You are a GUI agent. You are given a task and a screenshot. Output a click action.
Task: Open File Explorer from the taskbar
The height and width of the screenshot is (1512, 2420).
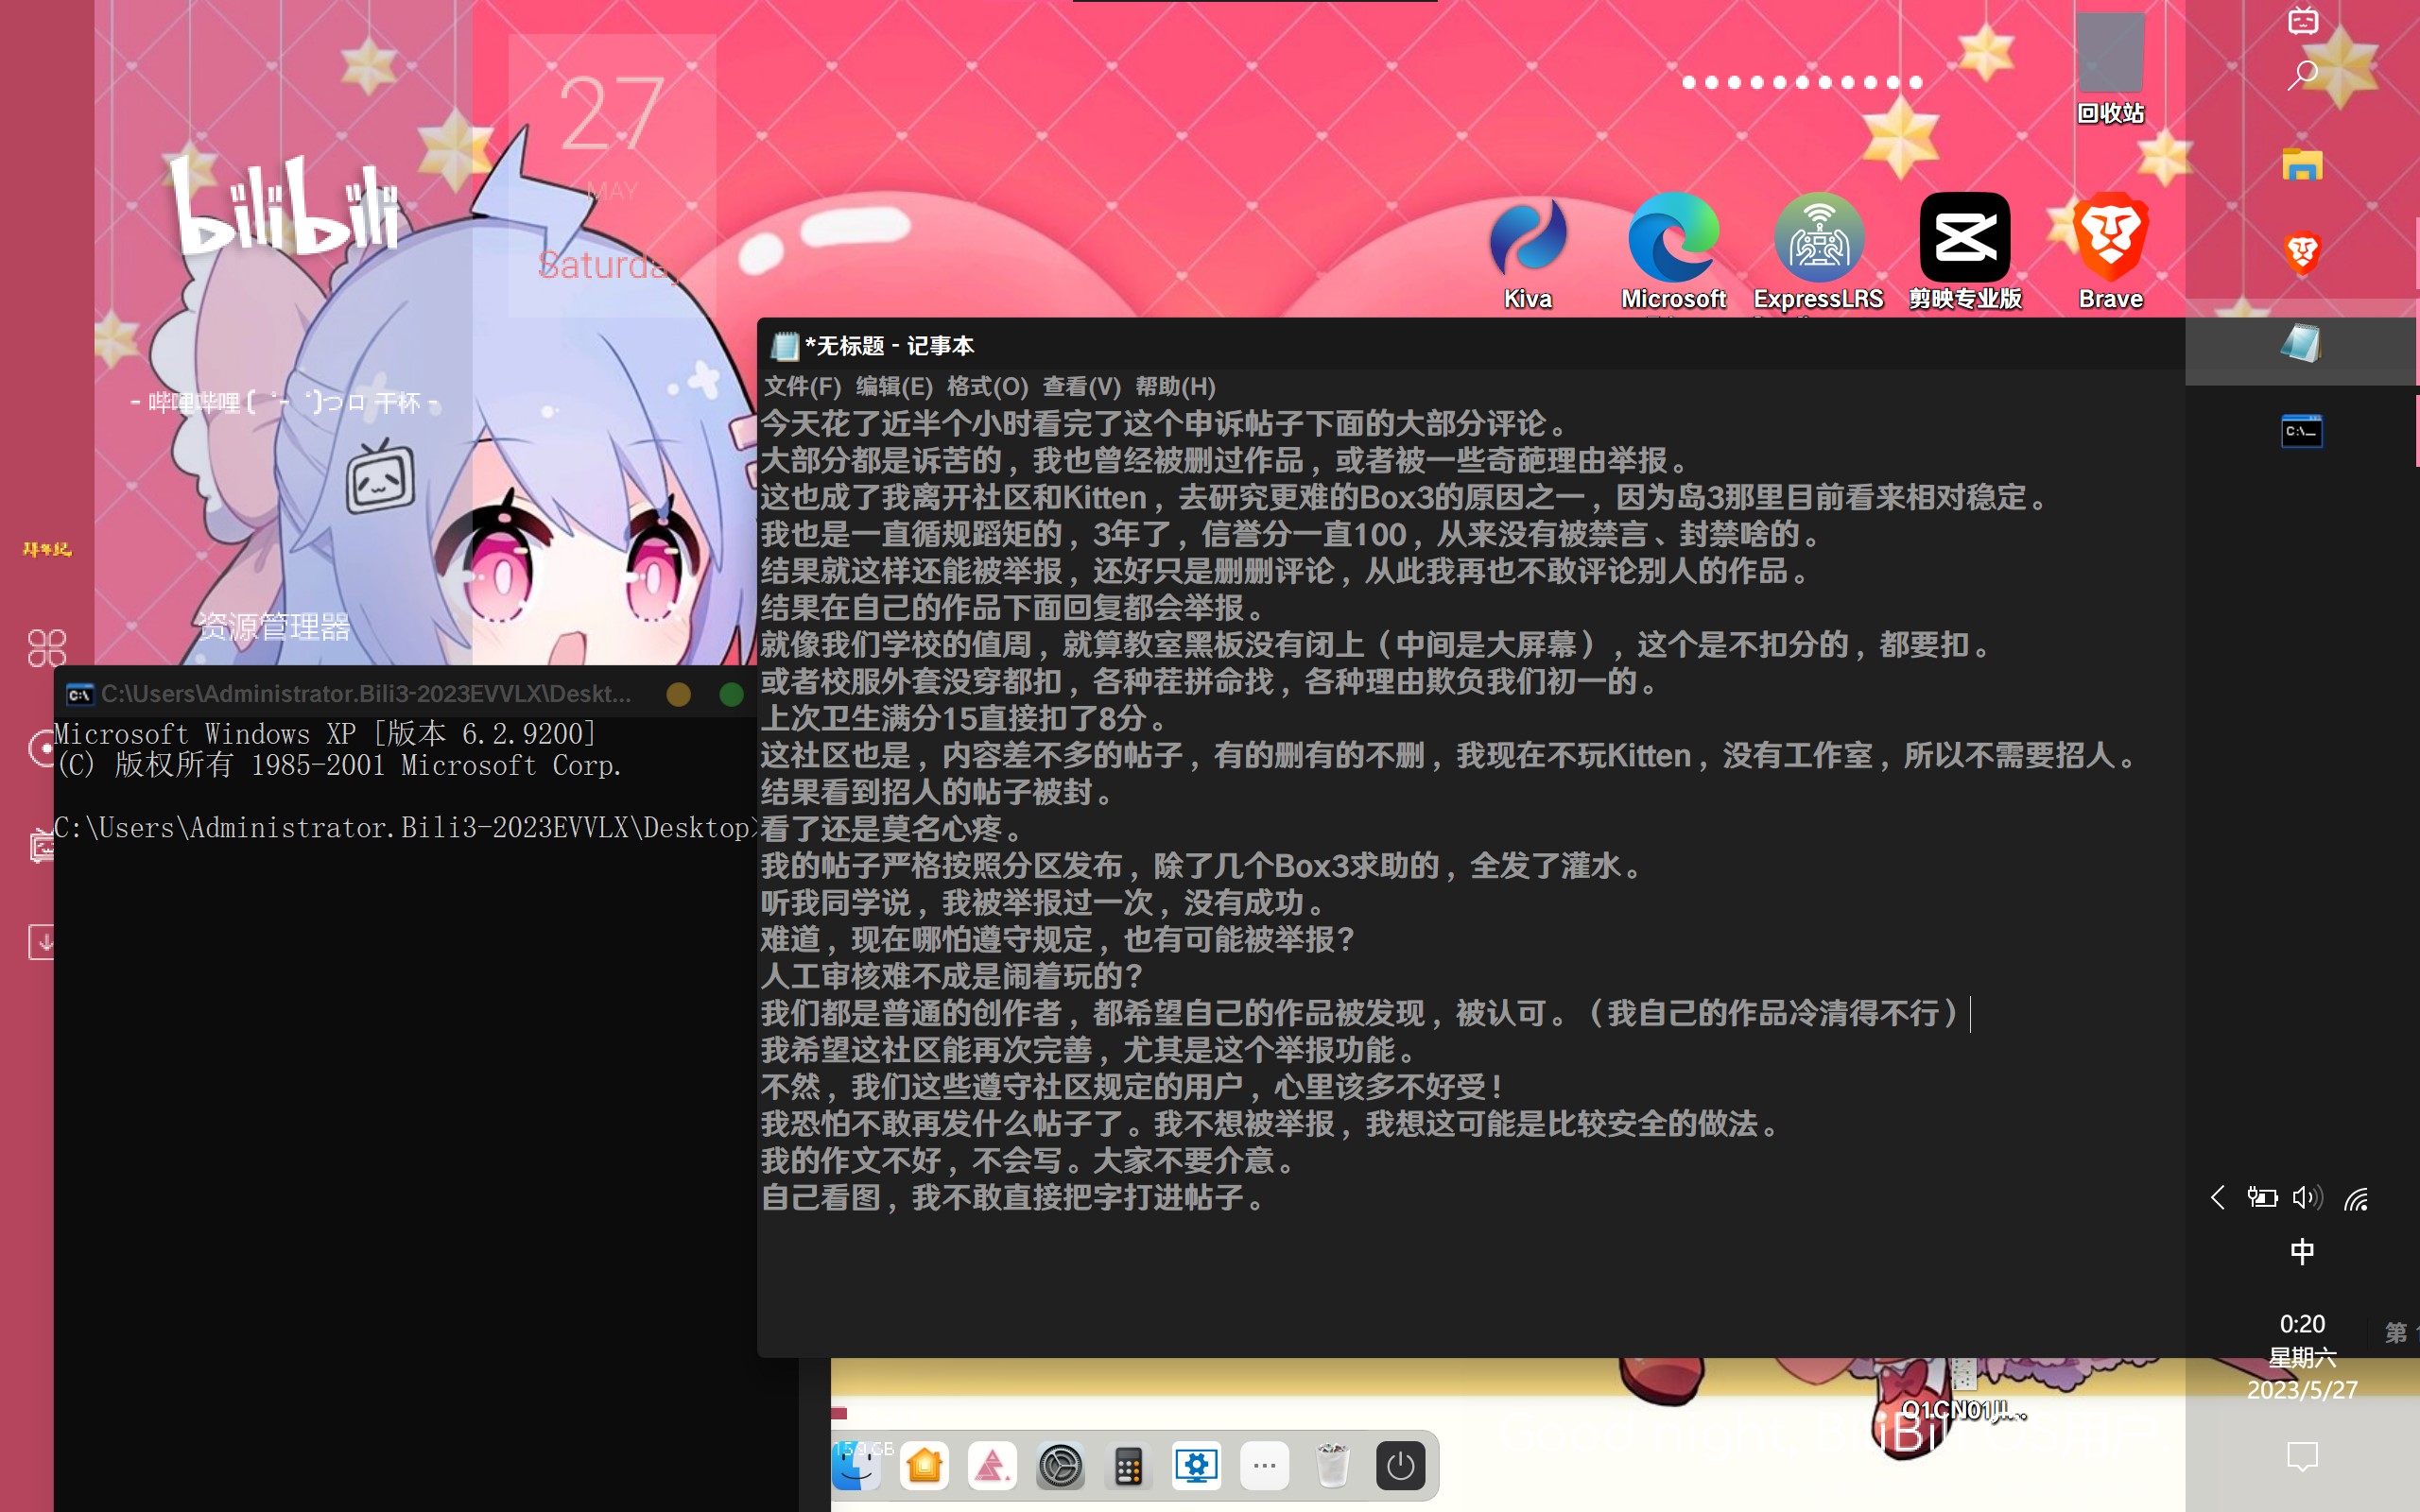tap(2302, 165)
